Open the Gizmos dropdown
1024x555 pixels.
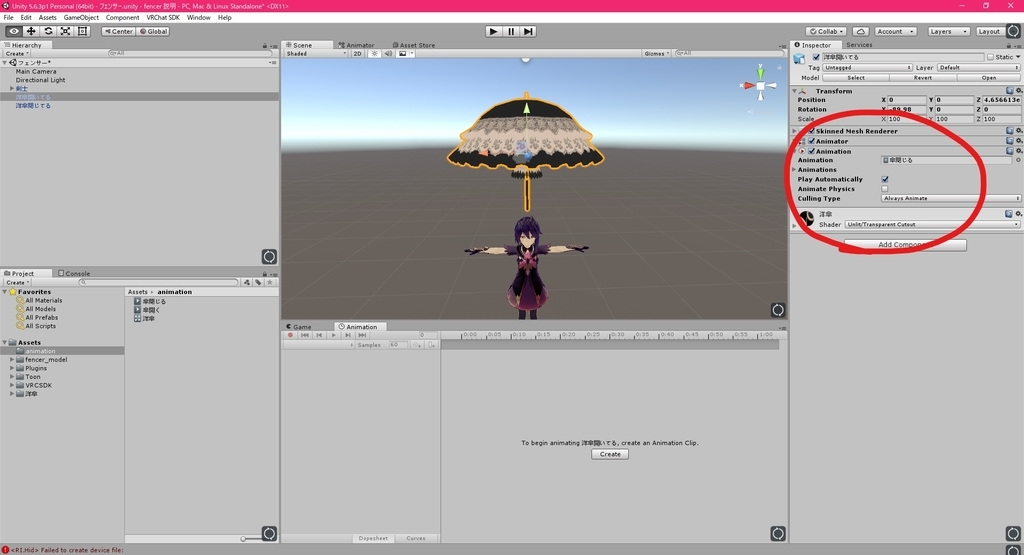click(656, 54)
